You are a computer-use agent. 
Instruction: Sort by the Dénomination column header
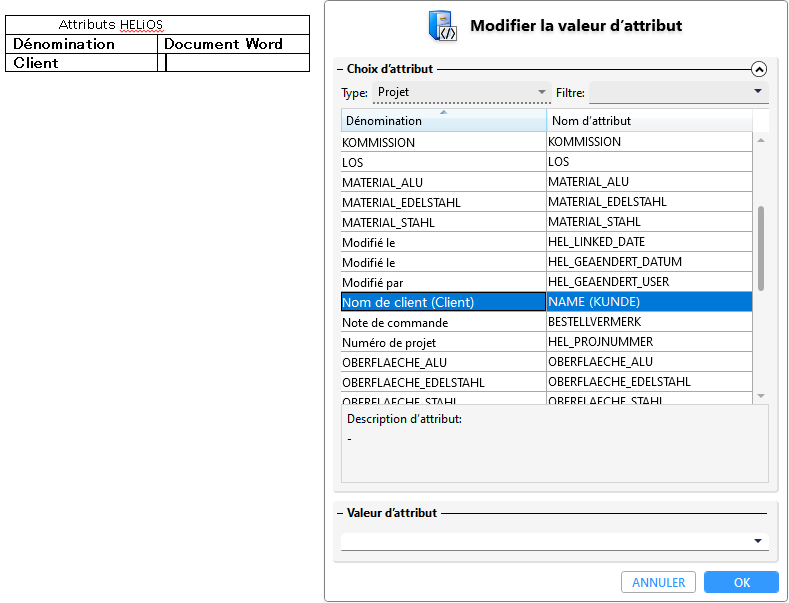coord(443,121)
